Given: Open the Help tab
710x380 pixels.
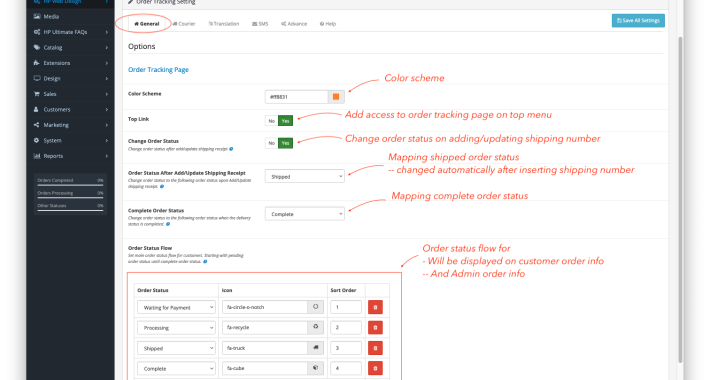Looking at the screenshot, I should click(328, 24).
